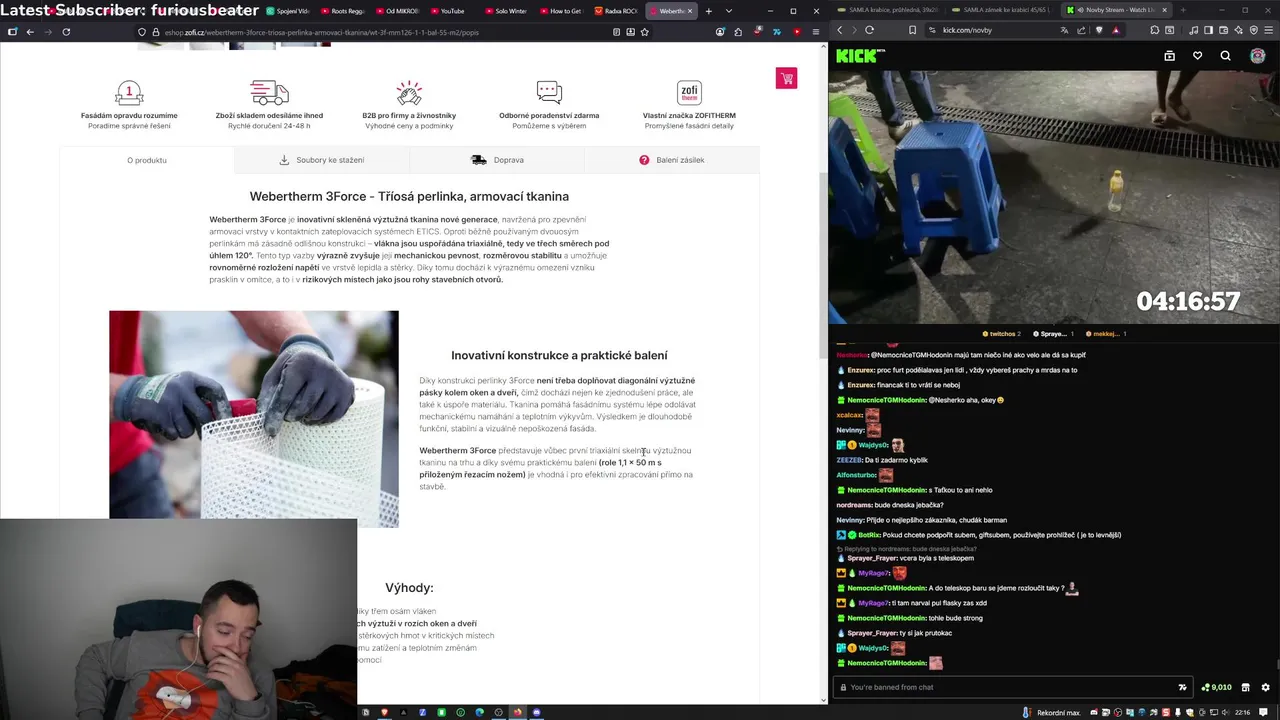Expand the tab list dropdown in left browser
Image resolution: width=1280 pixels, height=720 pixels.
point(728,11)
